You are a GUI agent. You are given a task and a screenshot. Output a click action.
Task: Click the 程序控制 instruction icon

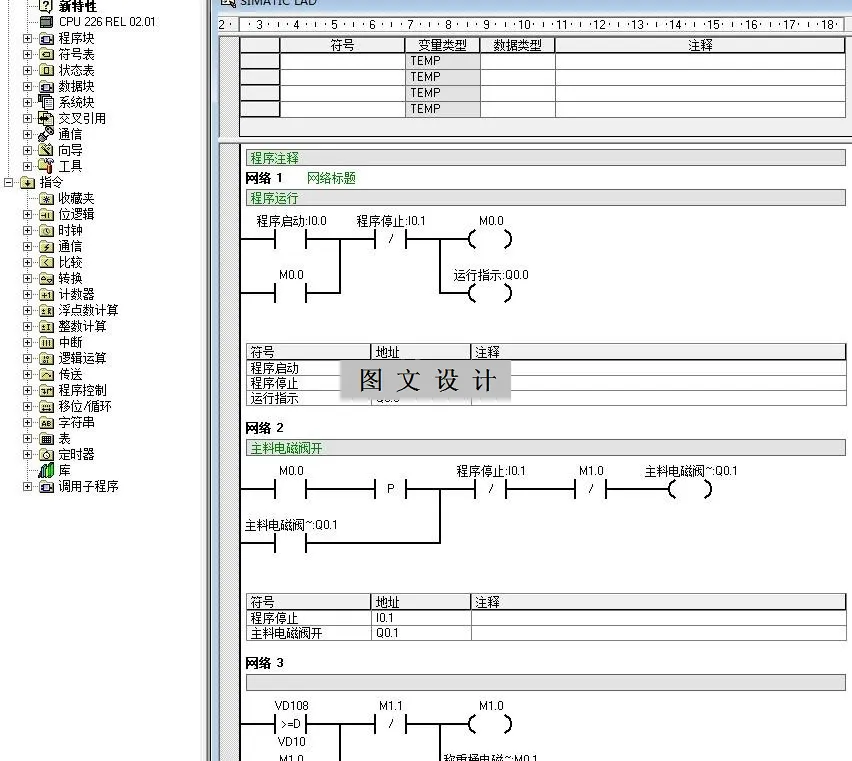pyautogui.click(x=46, y=391)
